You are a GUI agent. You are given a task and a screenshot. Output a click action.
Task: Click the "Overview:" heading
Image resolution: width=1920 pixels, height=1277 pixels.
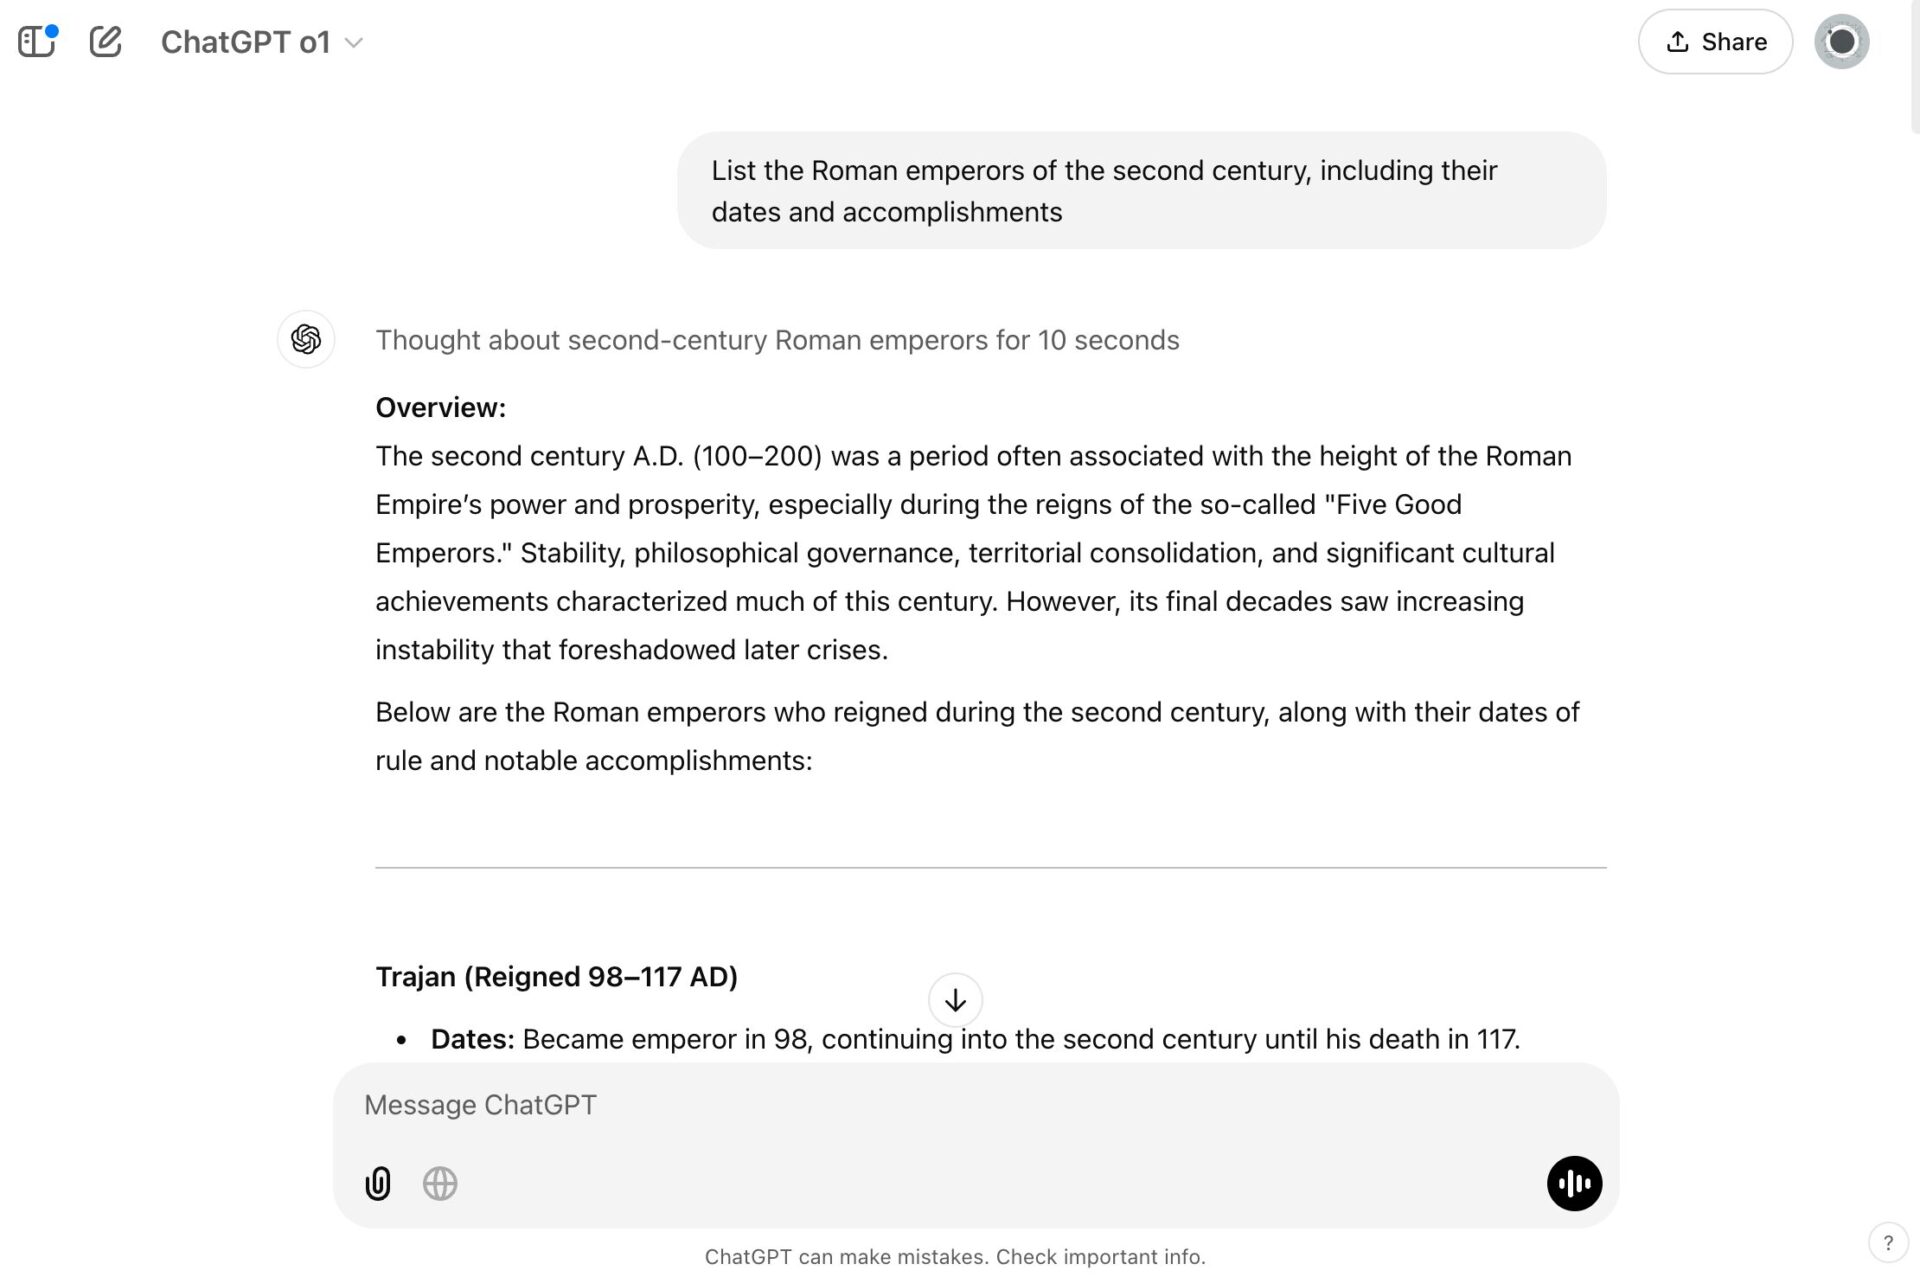coord(441,408)
